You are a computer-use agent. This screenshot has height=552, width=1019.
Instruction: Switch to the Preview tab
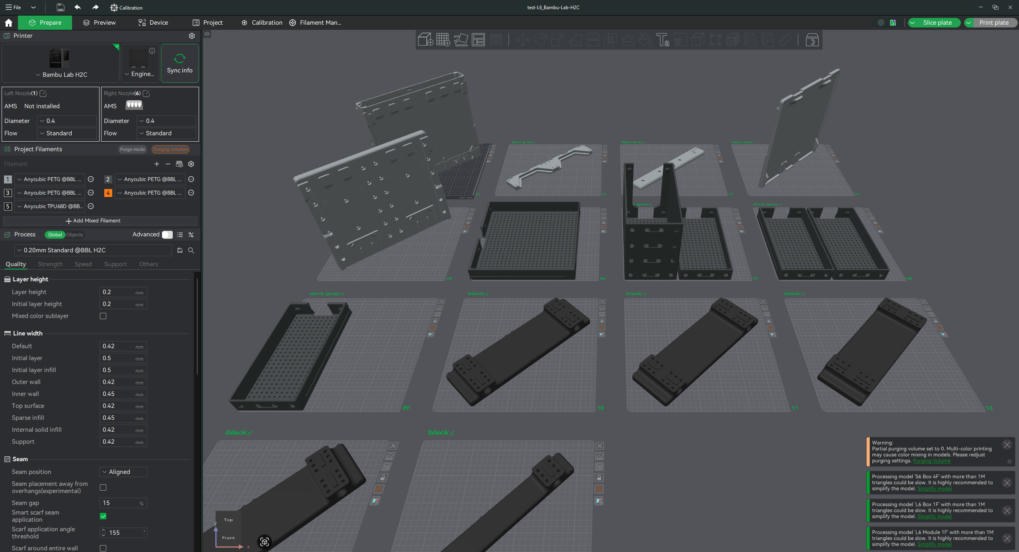coord(99,22)
